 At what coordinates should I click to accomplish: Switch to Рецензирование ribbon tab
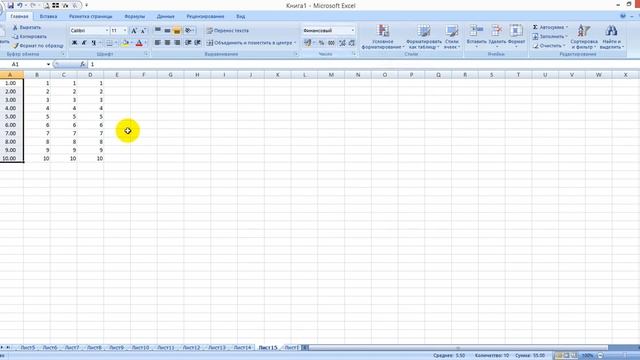(205, 16)
